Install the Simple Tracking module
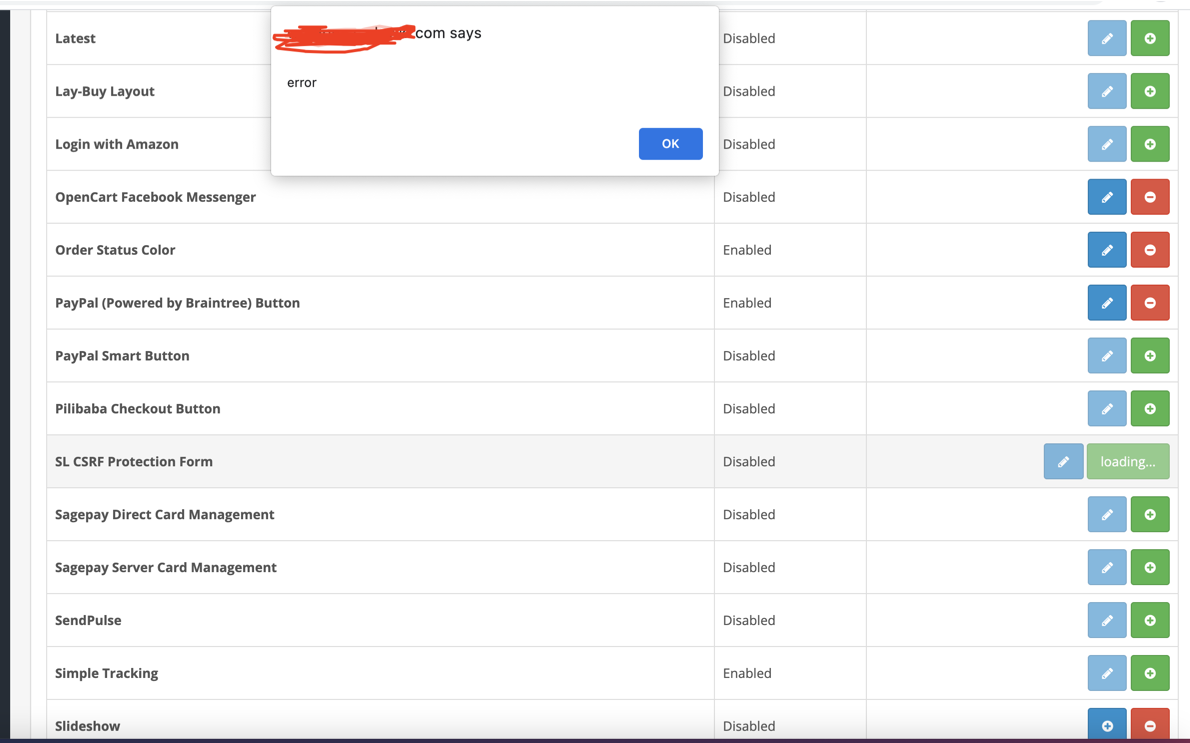Viewport: 1190px width, 743px height. (x=1150, y=673)
